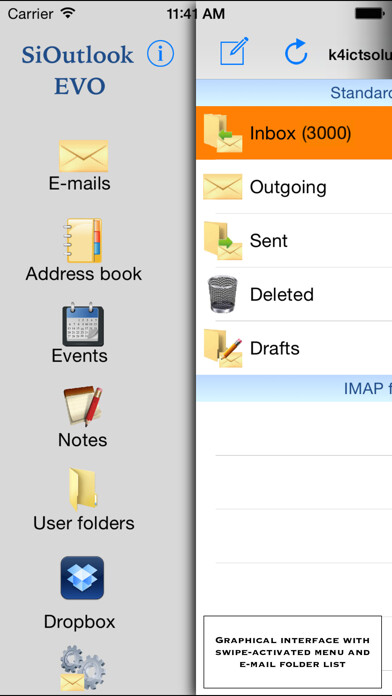Open the mail settings gears icon
This screenshot has height=696, width=392.
(x=83, y=668)
